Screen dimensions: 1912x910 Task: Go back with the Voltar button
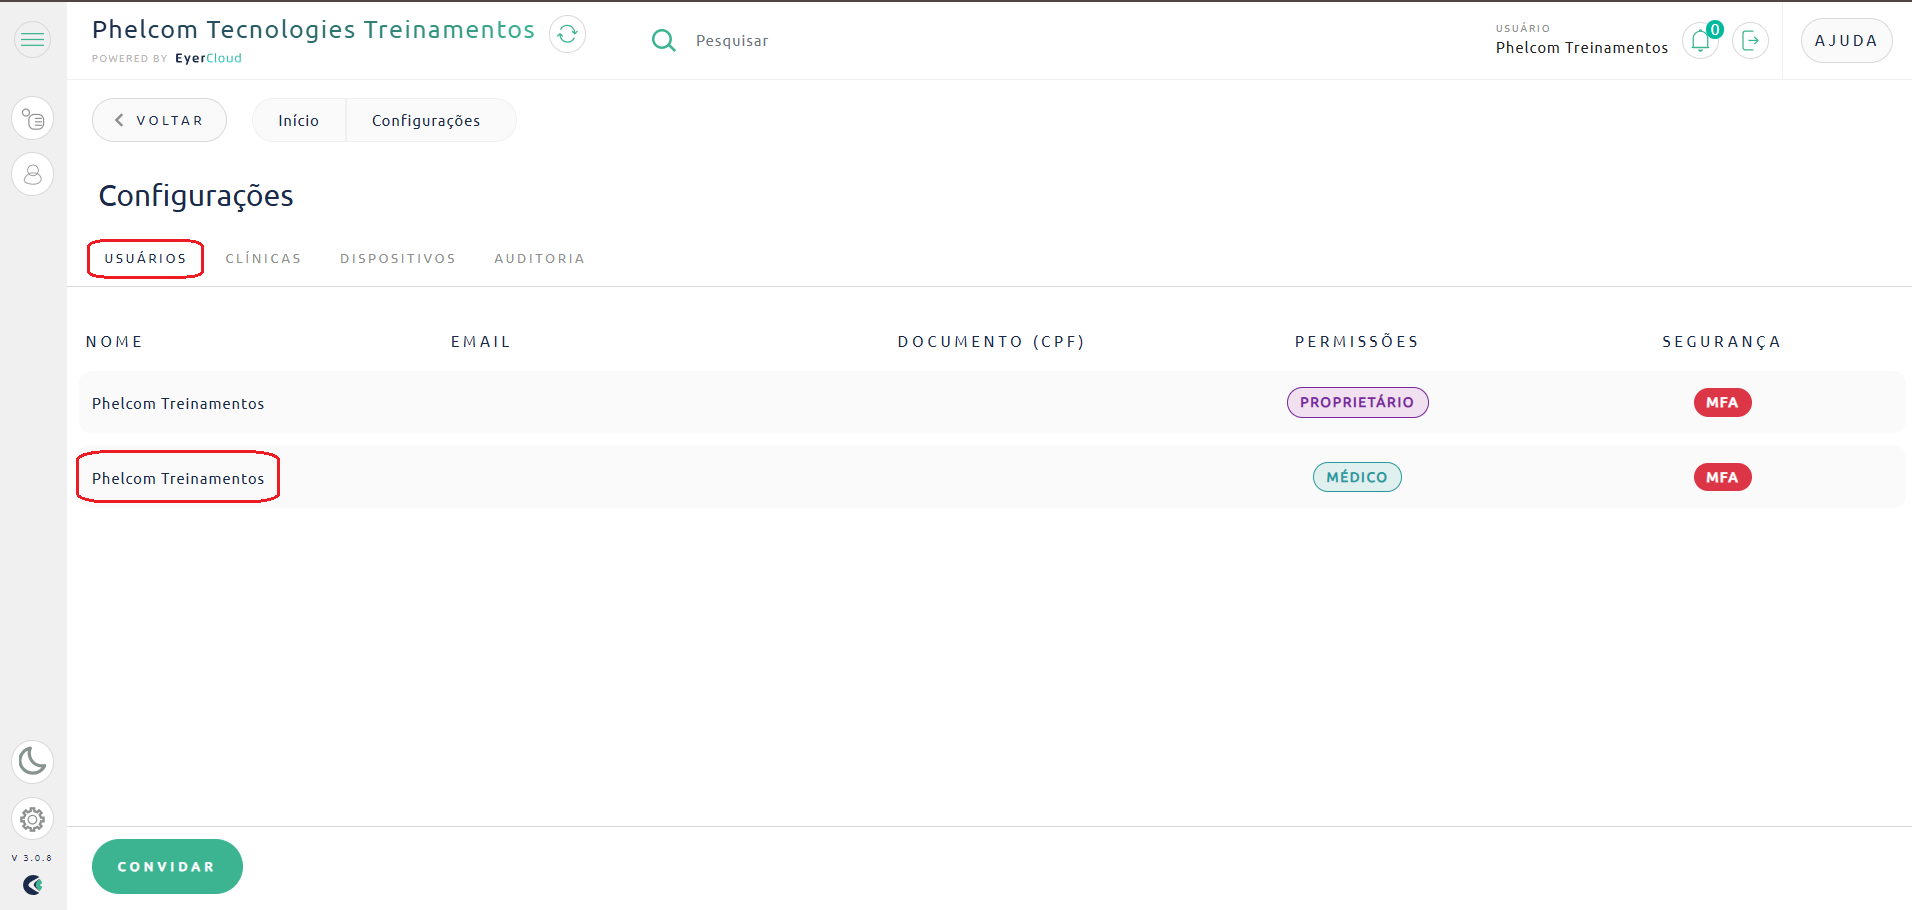pyautogui.click(x=159, y=121)
